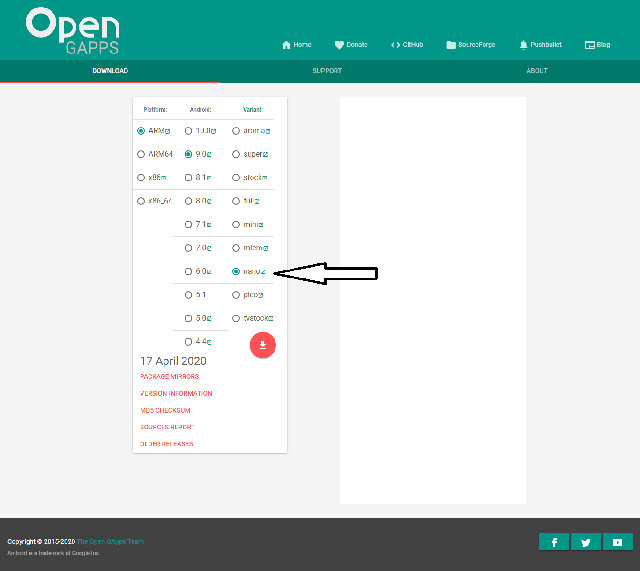Choose the x86 platform radio button
This screenshot has height=571, width=640.
(141, 178)
